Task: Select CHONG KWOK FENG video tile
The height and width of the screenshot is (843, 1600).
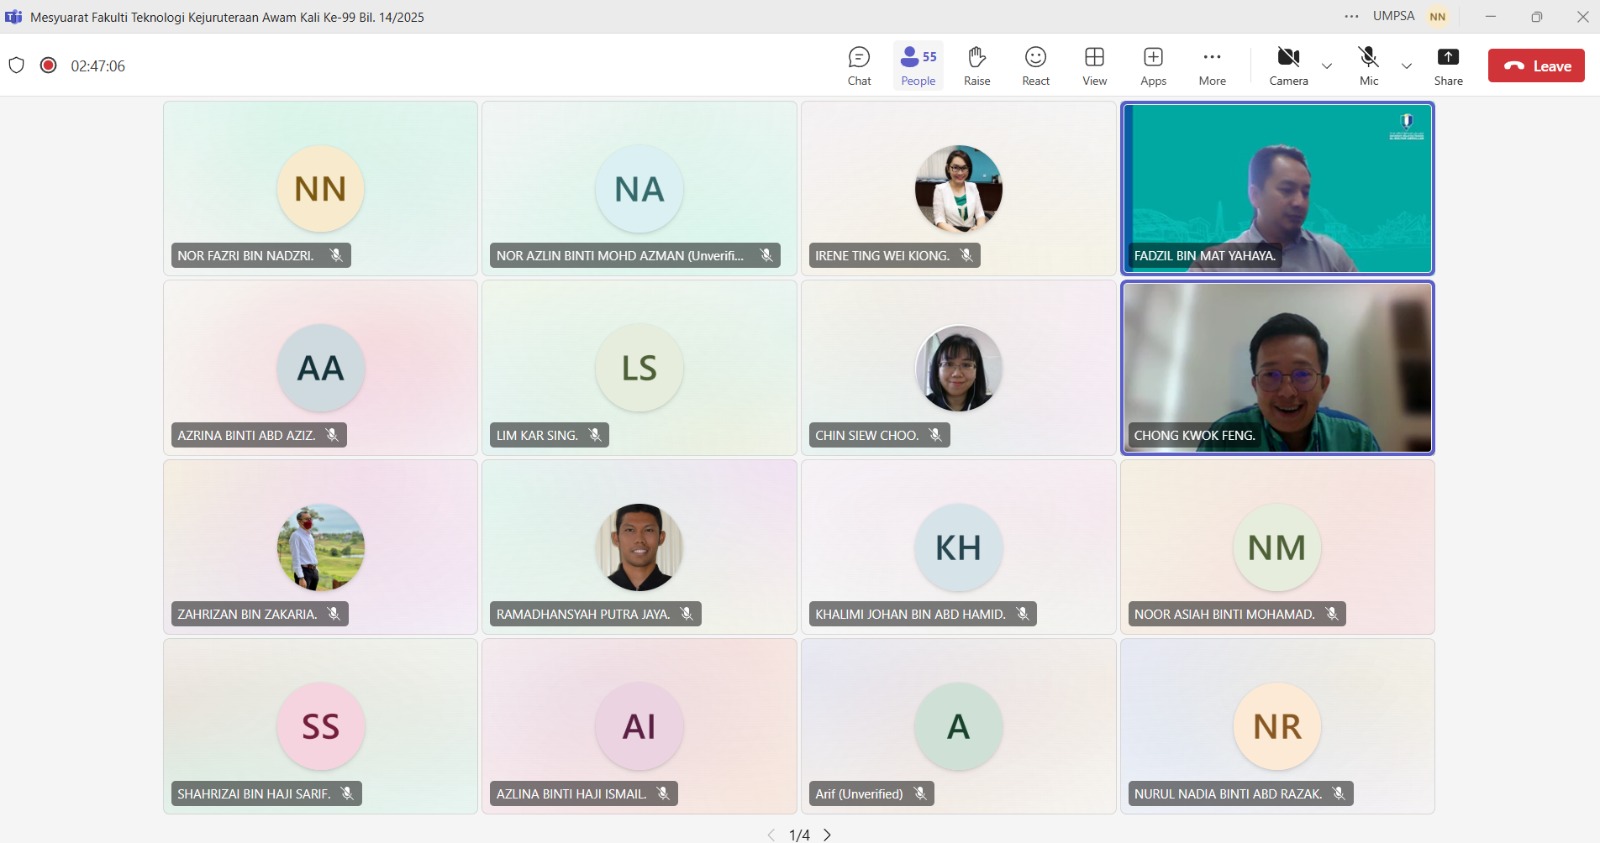Action: pyautogui.click(x=1277, y=367)
